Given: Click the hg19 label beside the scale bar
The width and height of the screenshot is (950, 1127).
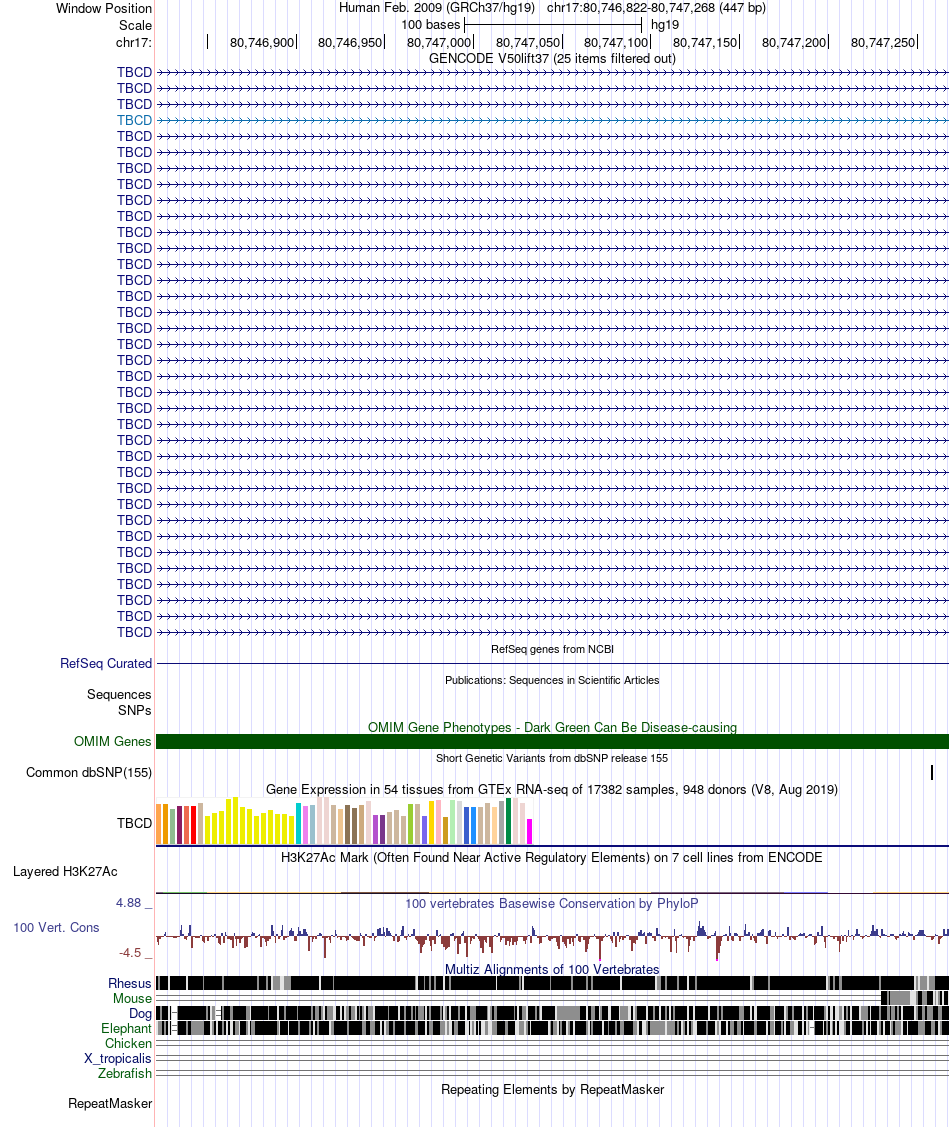Looking at the screenshot, I should (665, 24).
